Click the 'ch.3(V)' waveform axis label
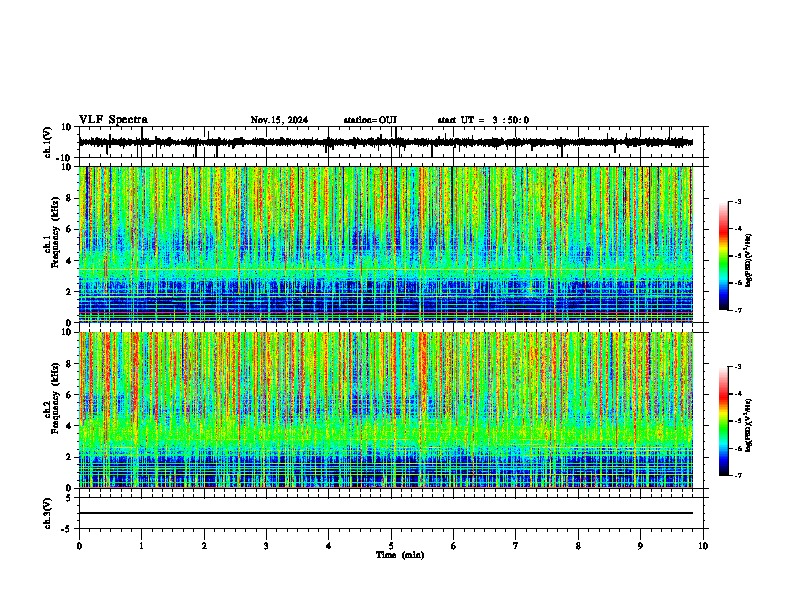This screenshot has width=792, height=612. tap(47, 513)
